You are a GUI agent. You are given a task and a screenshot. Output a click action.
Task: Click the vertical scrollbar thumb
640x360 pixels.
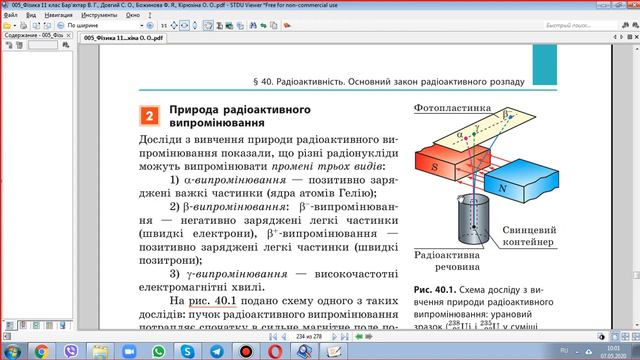click(x=636, y=276)
